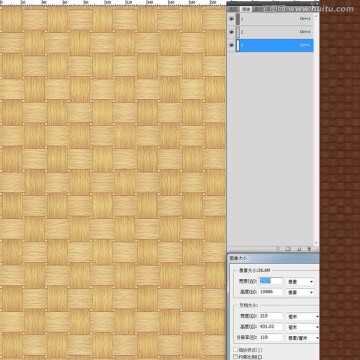This screenshot has width=360, height=360.
Task: Toggle visibility of selected channel 3
Action: 231,45
